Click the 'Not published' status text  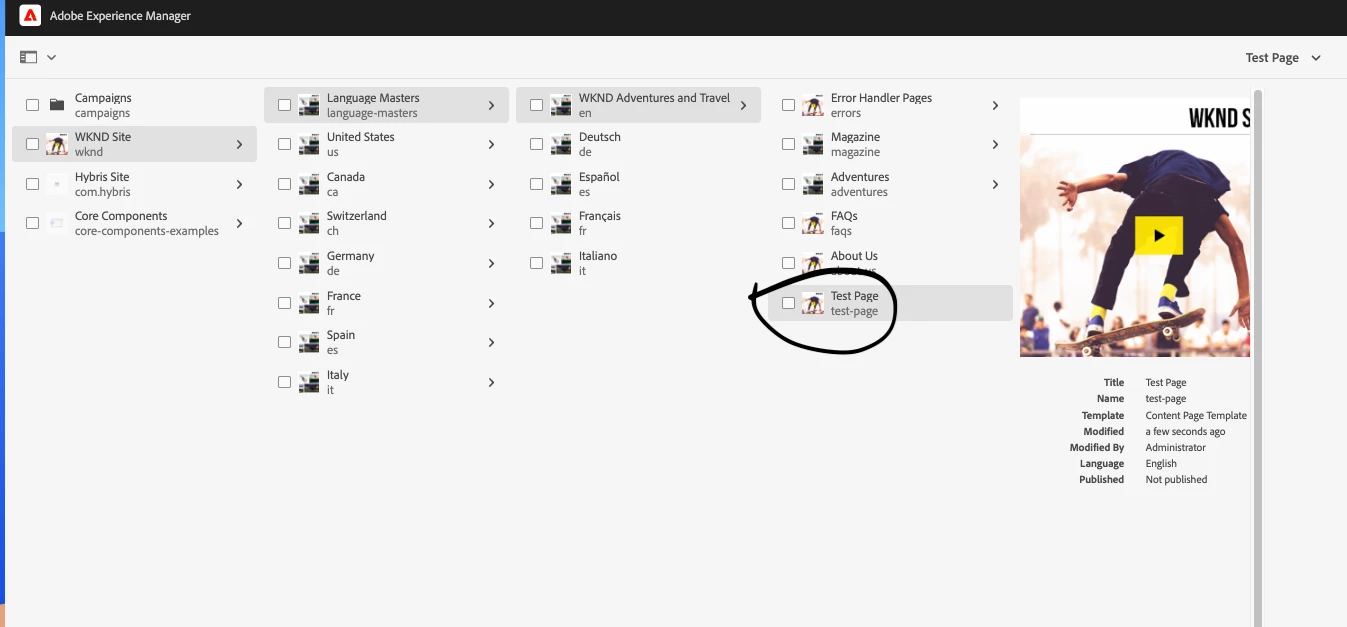click(1176, 479)
